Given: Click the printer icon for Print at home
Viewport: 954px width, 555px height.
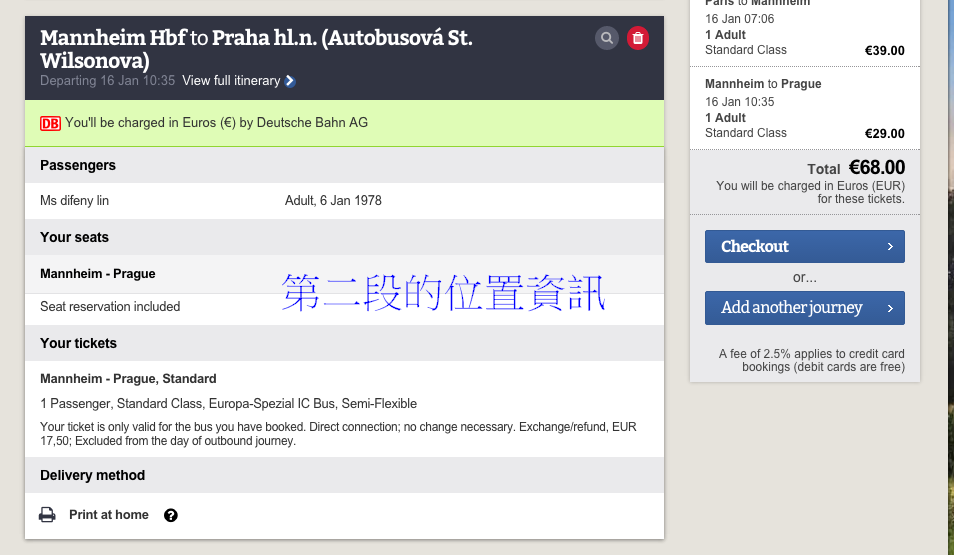Looking at the screenshot, I should click(47, 515).
